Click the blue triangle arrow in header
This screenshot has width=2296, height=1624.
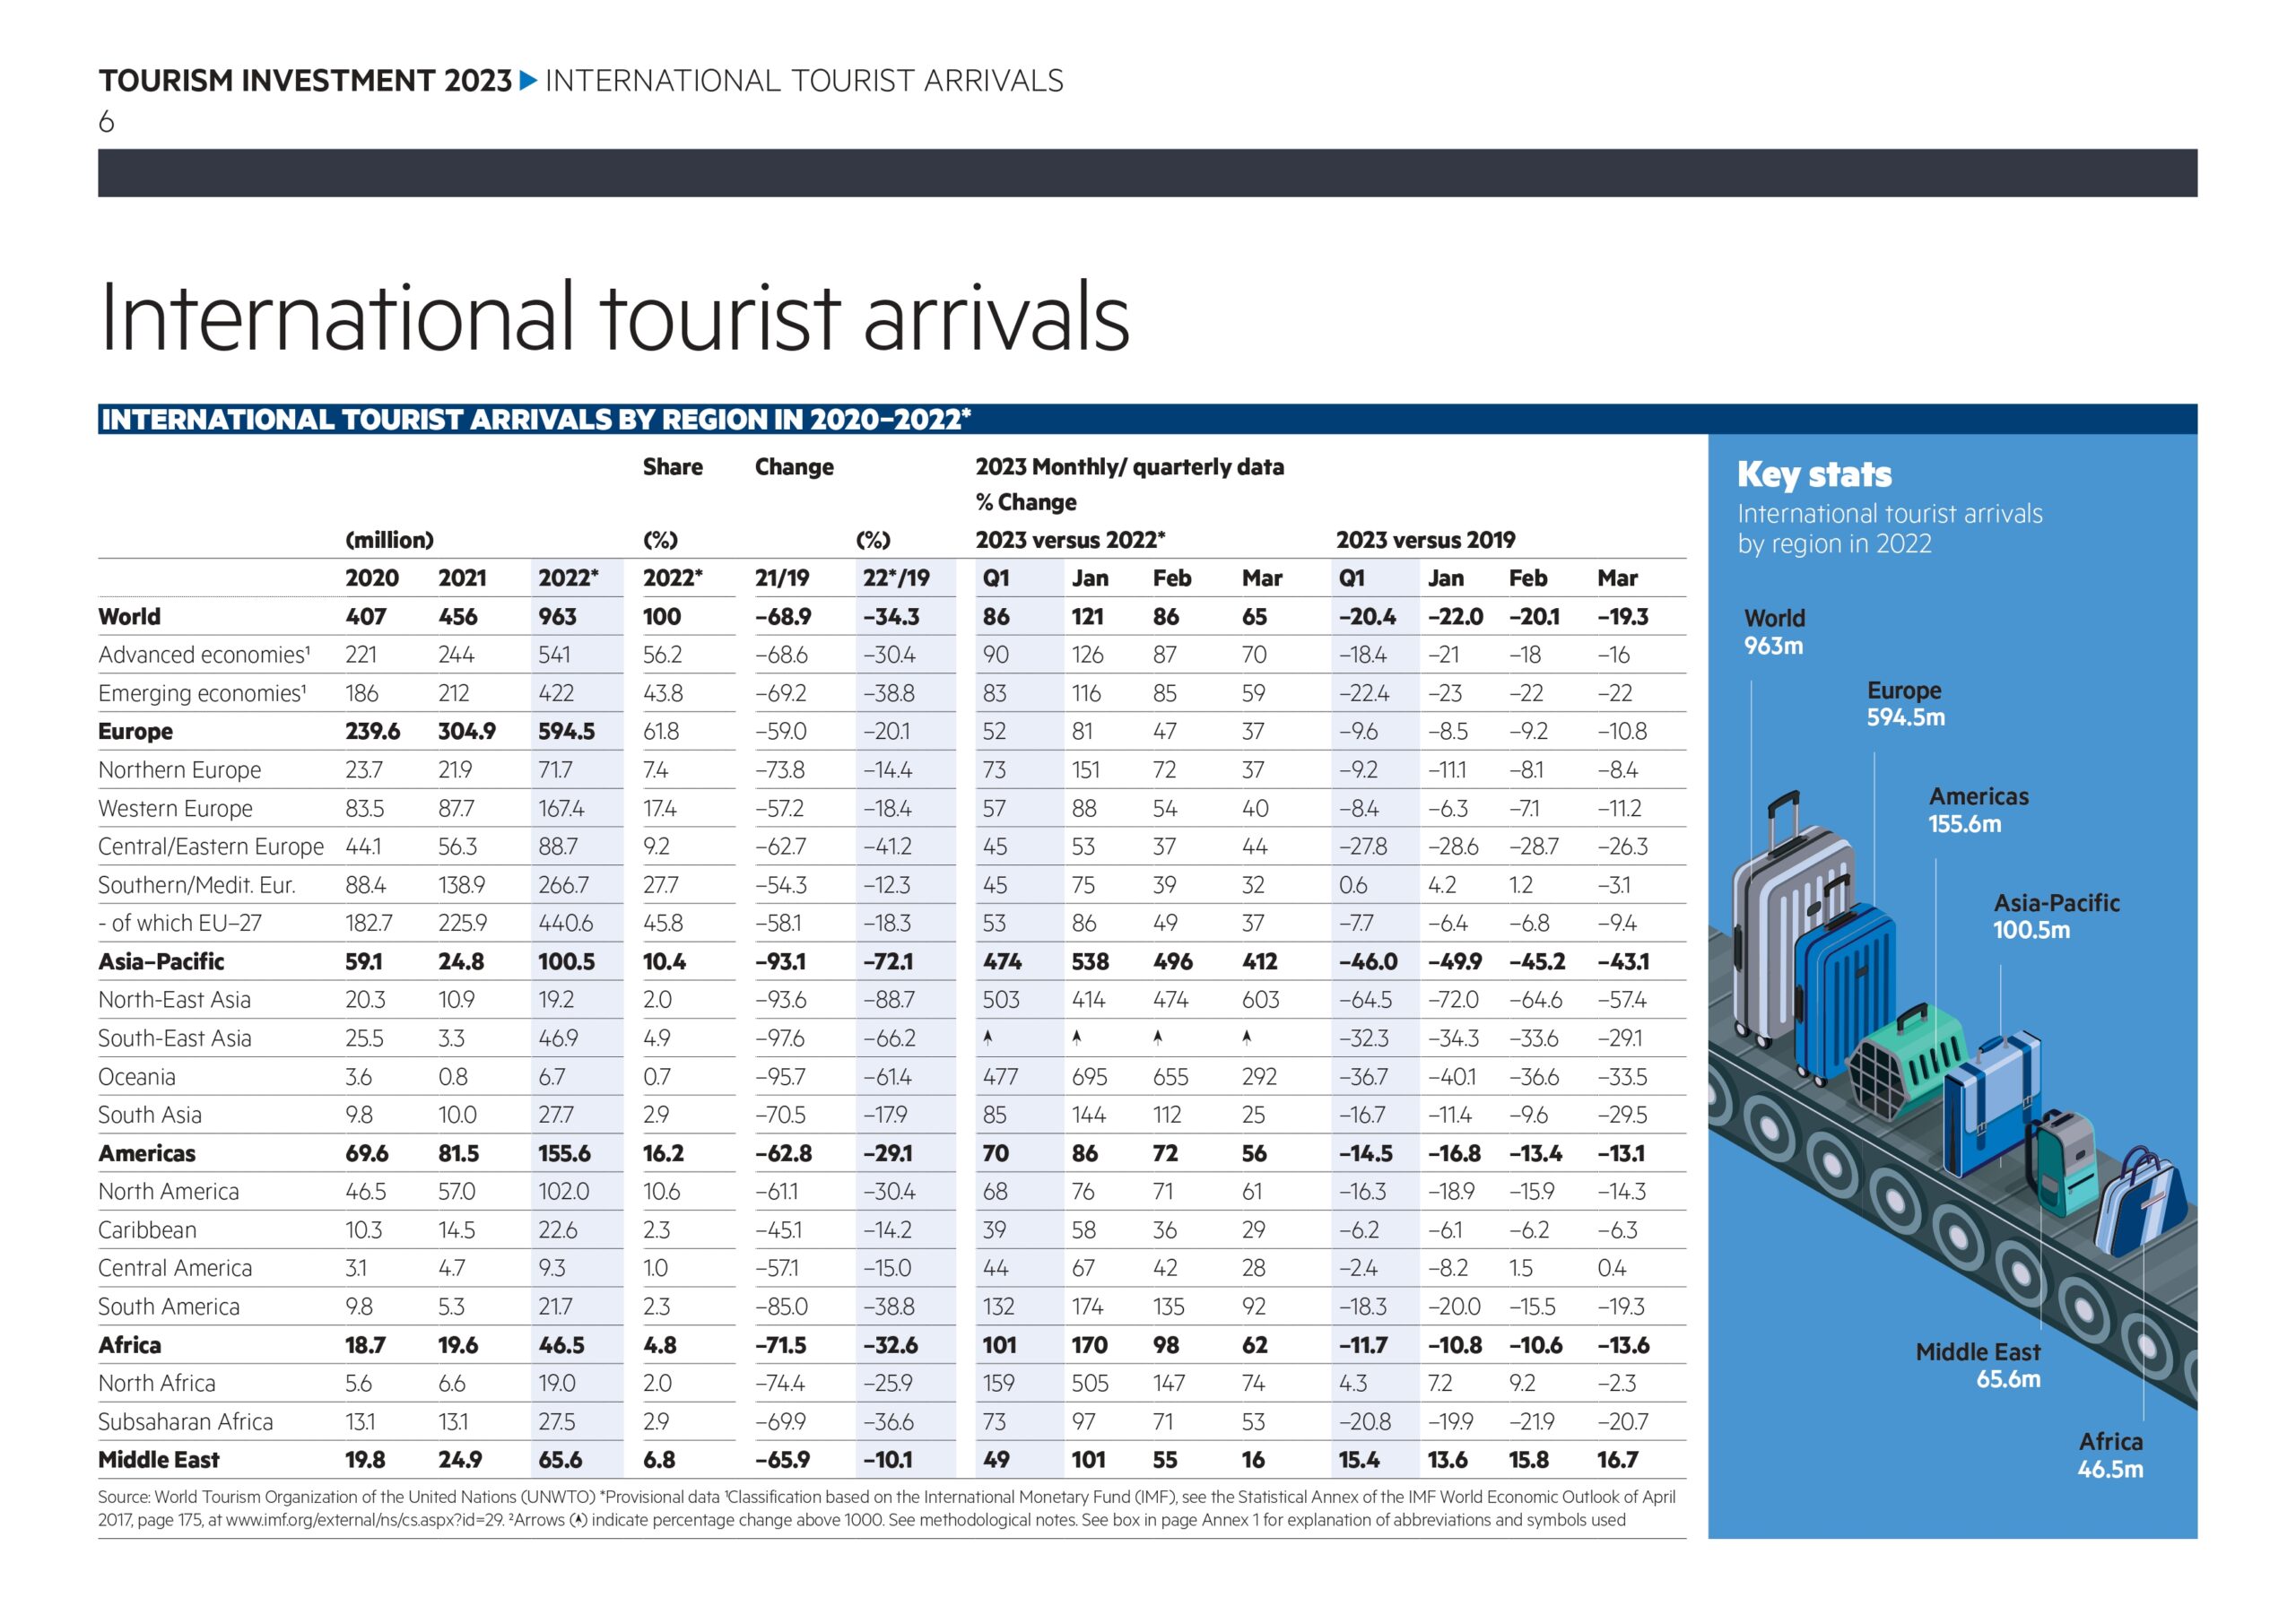pyautogui.click(x=529, y=80)
